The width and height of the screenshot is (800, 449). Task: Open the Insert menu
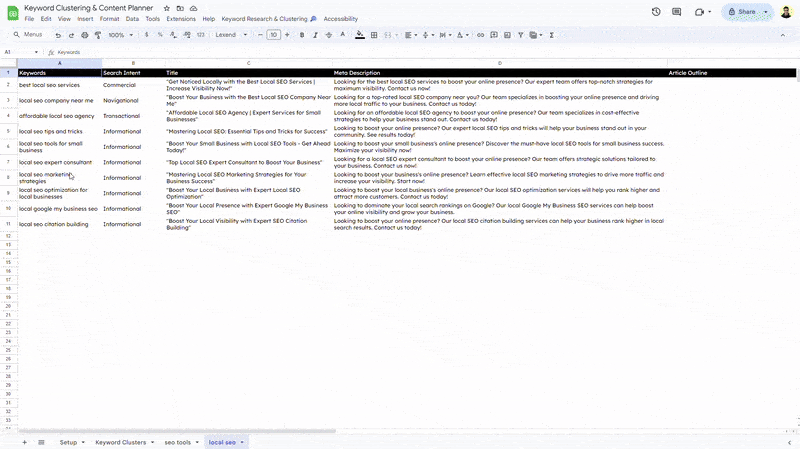click(85, 19)
